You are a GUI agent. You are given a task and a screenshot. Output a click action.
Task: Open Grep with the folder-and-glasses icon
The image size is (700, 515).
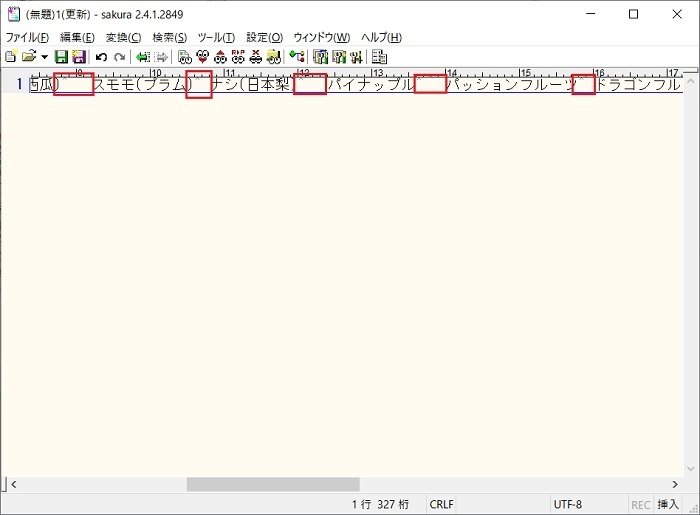(274, 57)
